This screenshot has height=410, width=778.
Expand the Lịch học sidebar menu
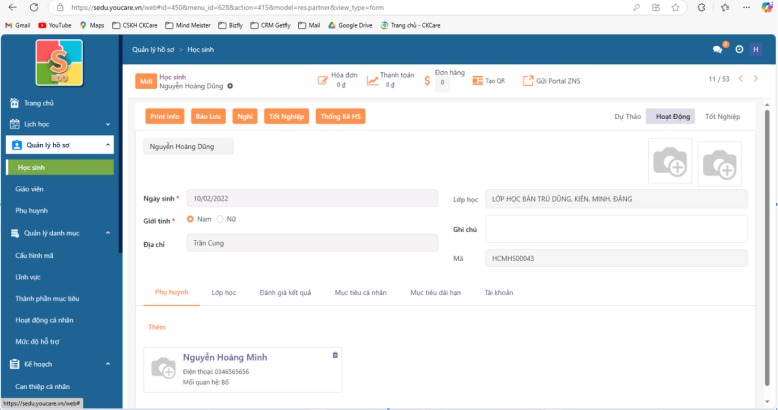point(60,124)
